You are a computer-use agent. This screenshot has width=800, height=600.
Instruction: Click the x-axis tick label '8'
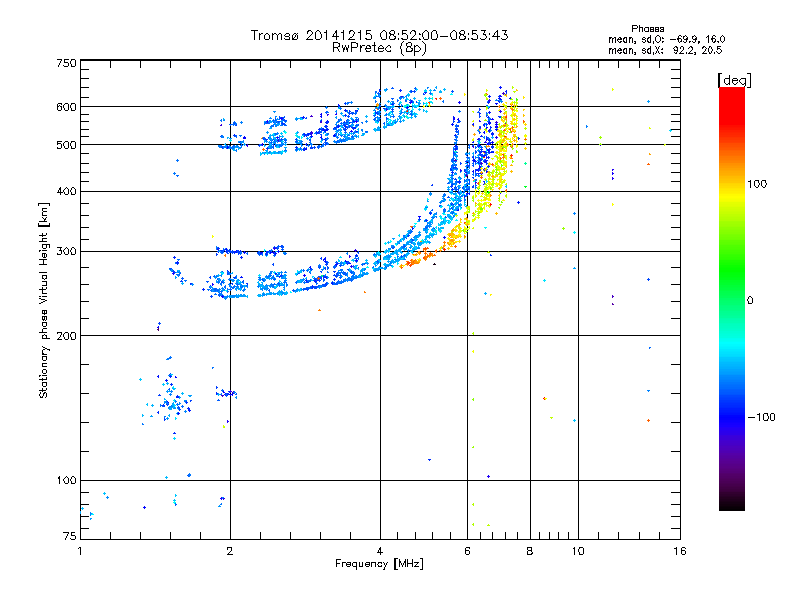530,551
